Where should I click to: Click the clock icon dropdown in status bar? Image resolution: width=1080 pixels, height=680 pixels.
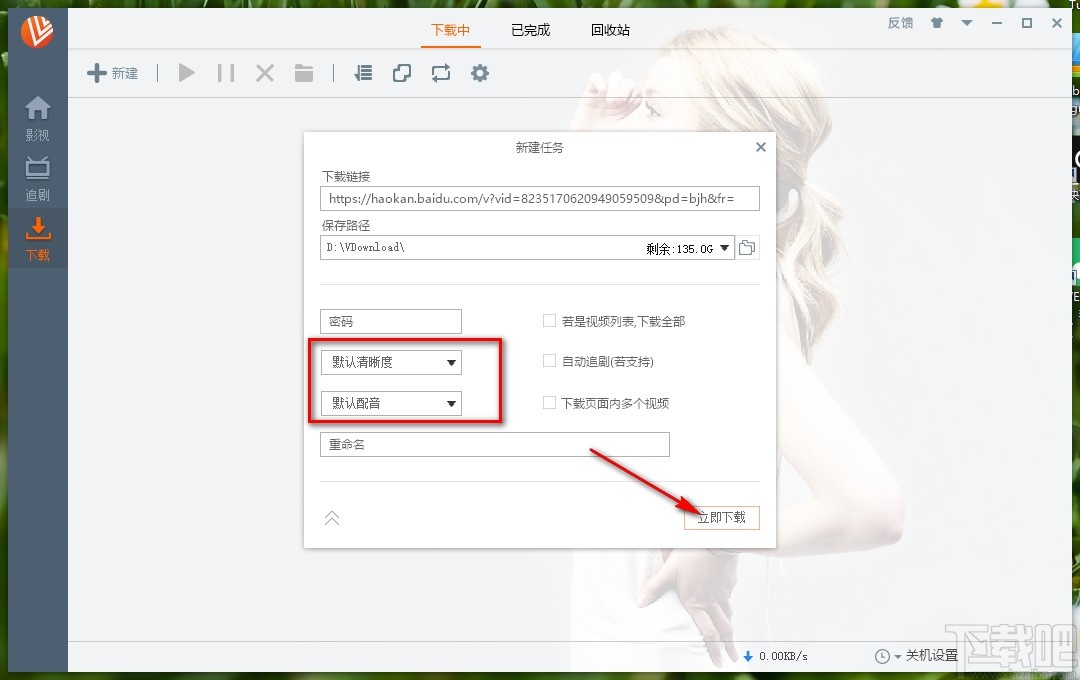[x=888, y=656]
